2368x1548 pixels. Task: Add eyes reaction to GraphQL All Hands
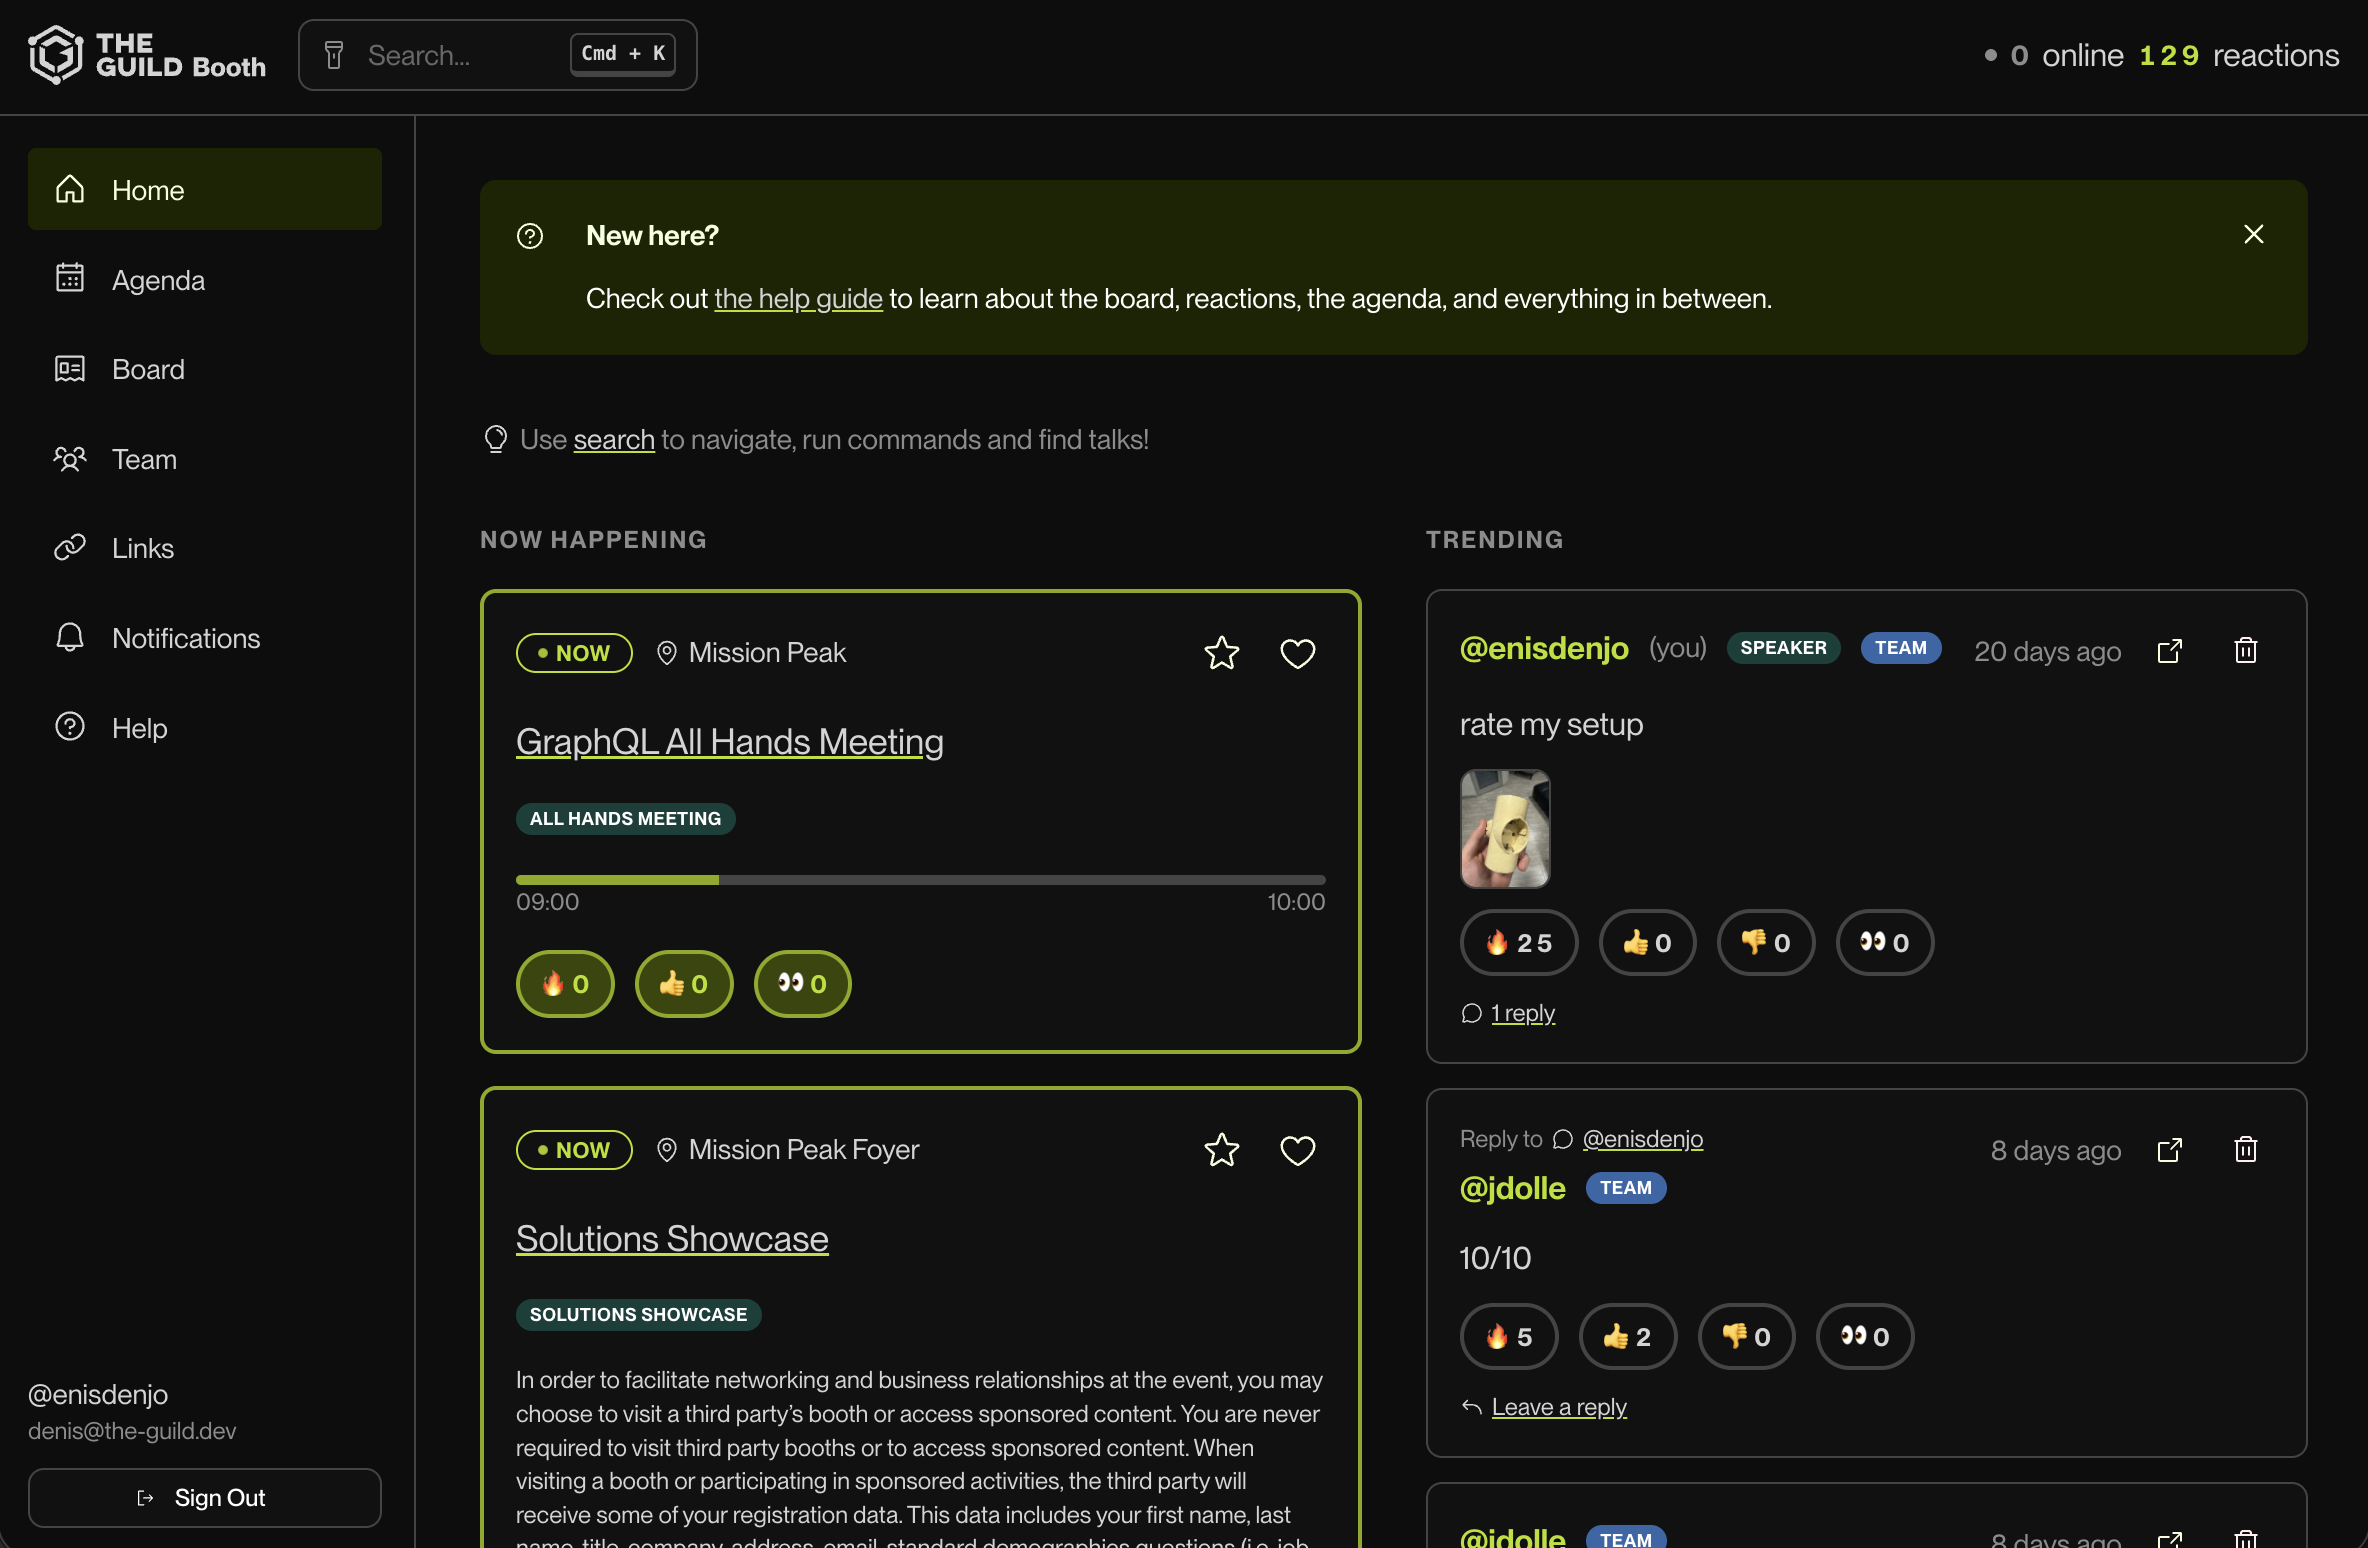[x=802, y=984]
